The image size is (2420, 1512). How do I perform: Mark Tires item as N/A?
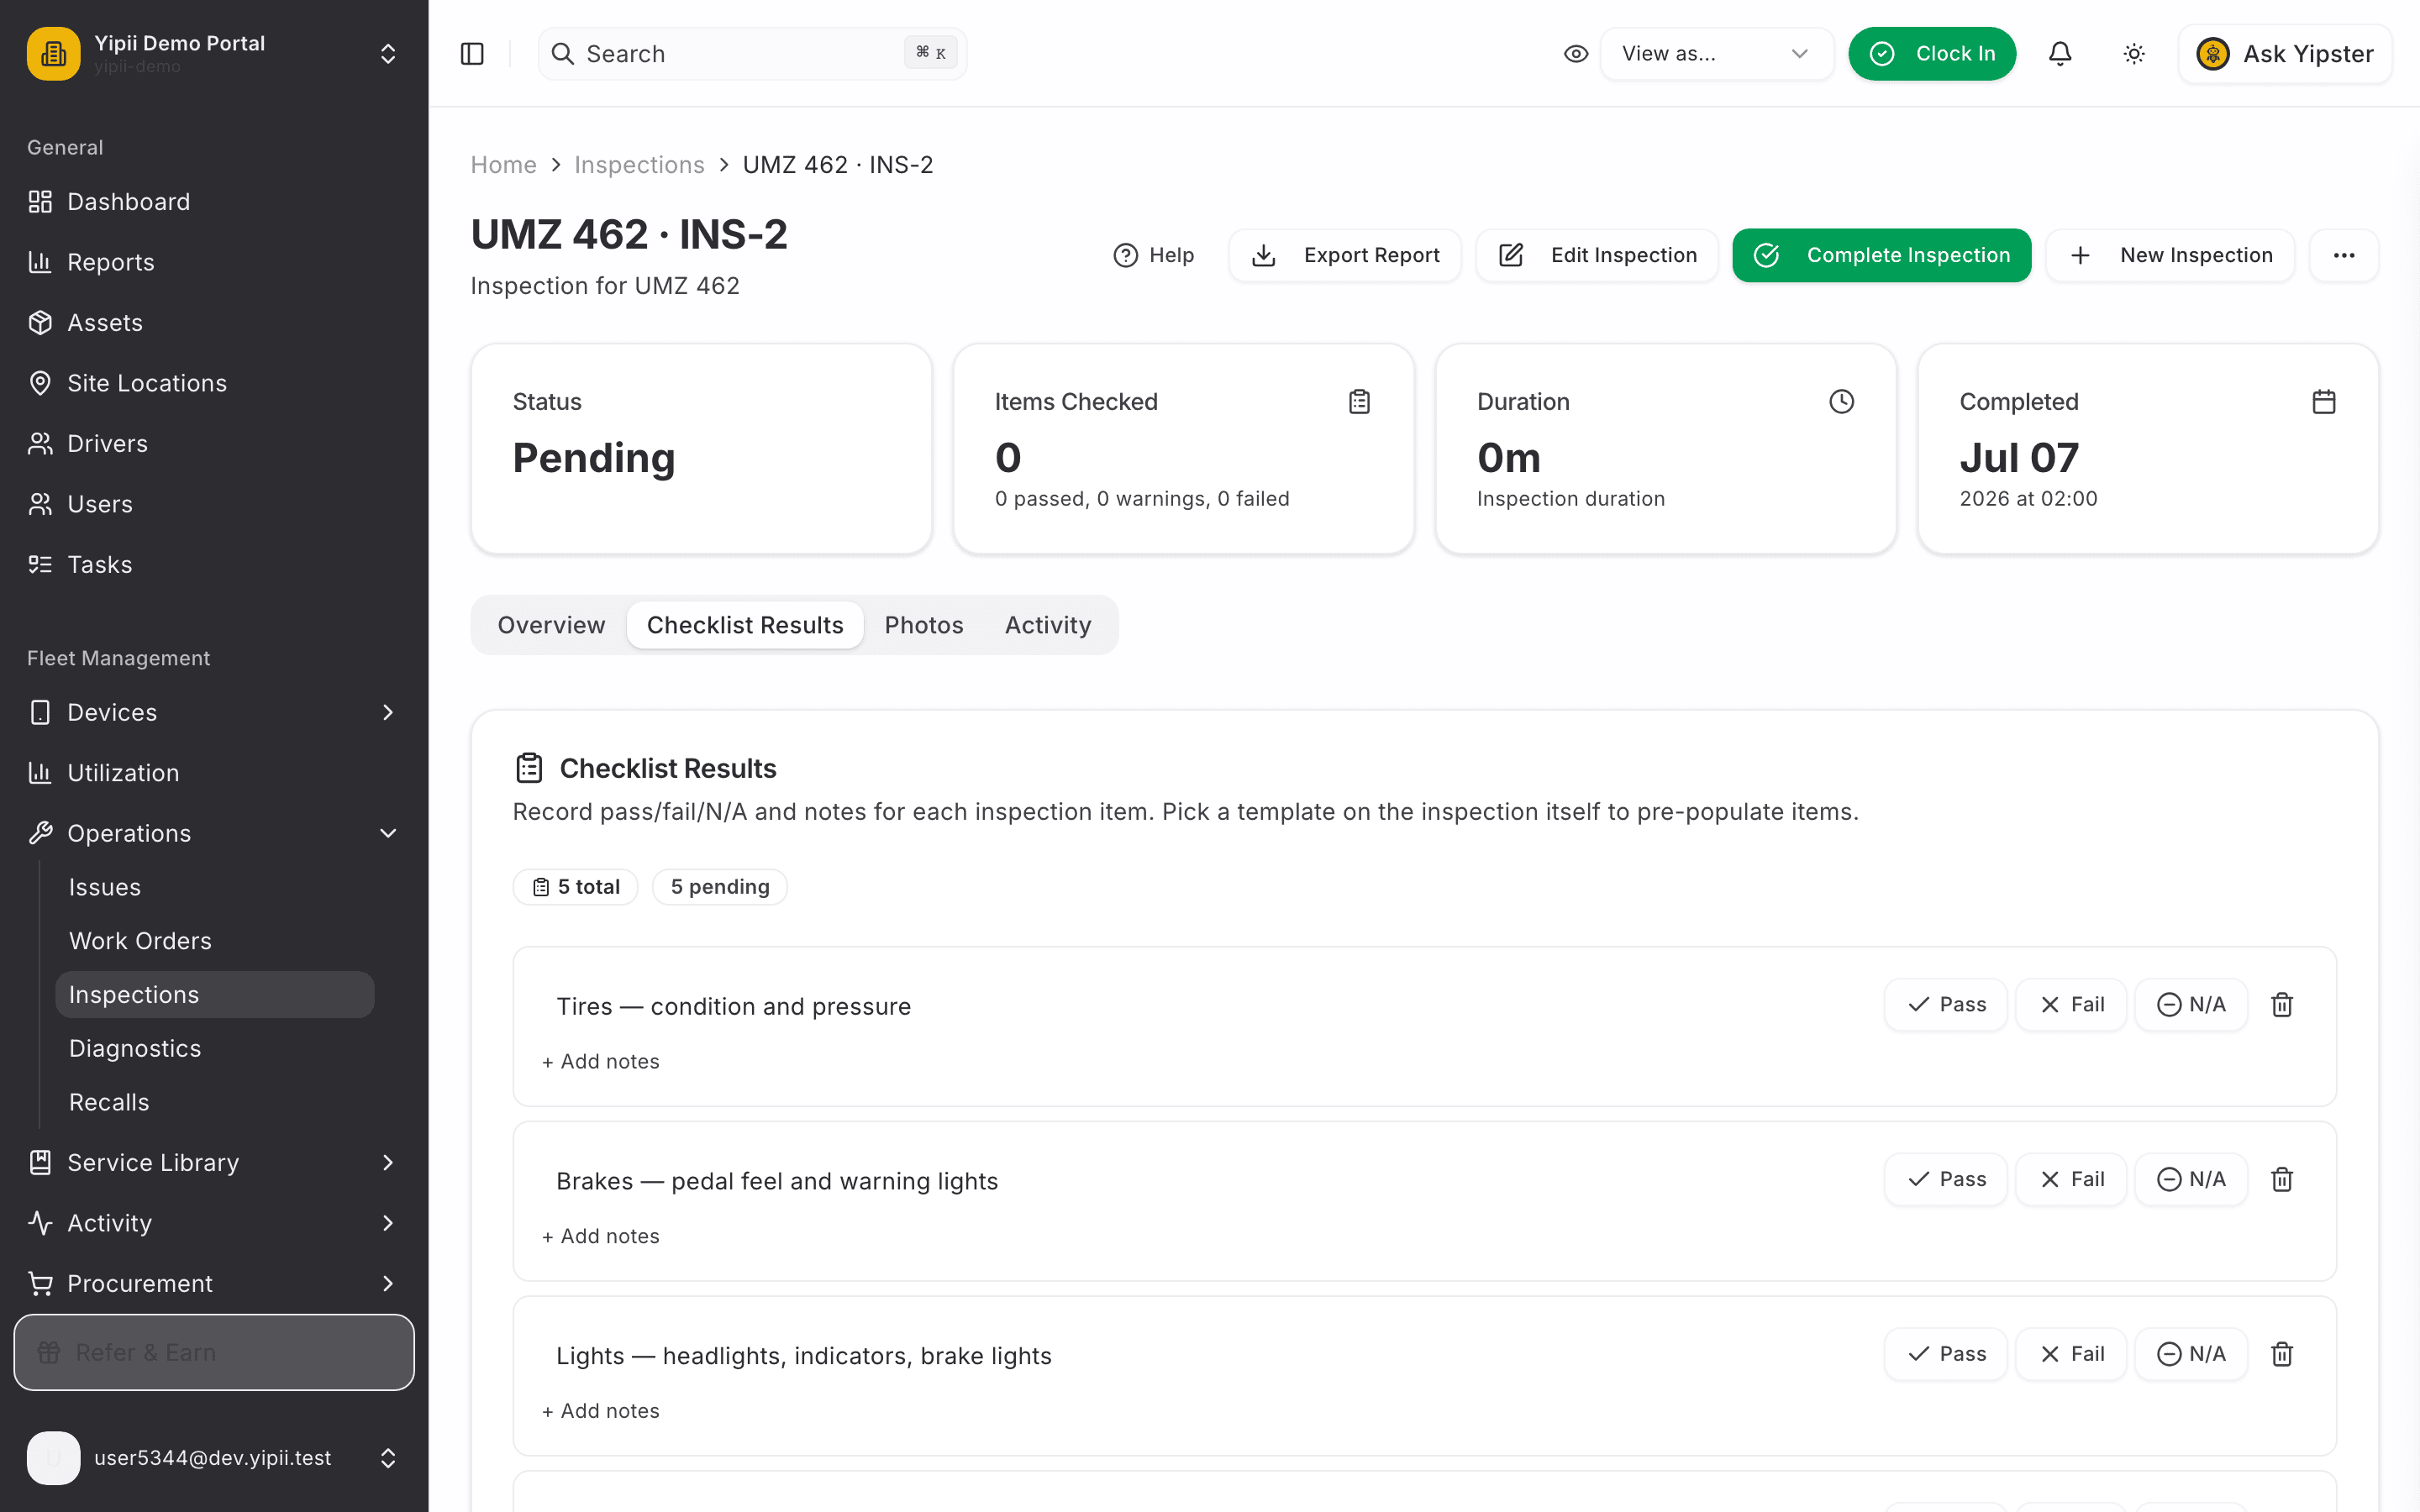[2191, 1005]
